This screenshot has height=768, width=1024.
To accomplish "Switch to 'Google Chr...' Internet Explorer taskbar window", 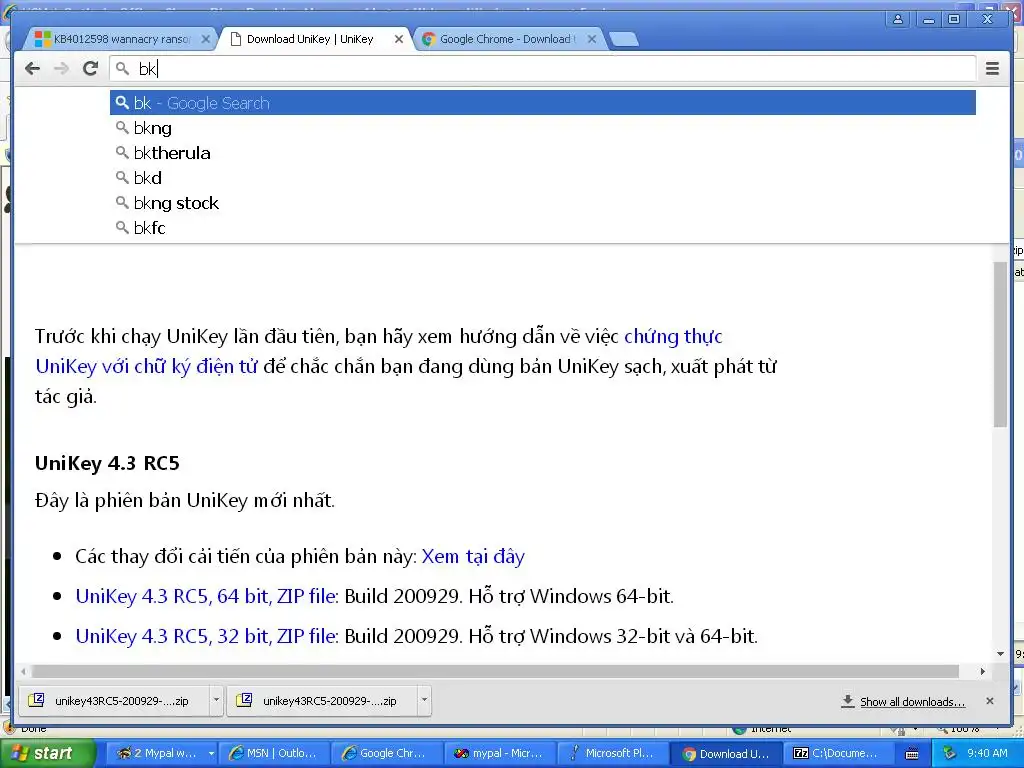I will [386, 754].
